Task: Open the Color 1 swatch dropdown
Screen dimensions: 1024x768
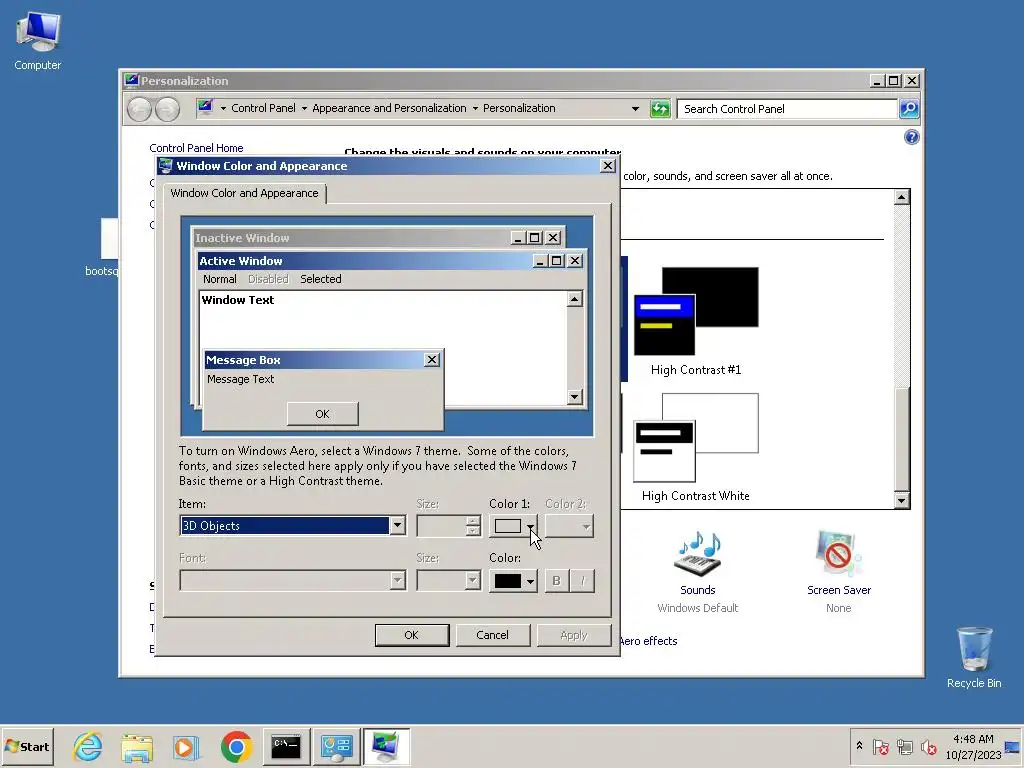Action: pos(513,526)
